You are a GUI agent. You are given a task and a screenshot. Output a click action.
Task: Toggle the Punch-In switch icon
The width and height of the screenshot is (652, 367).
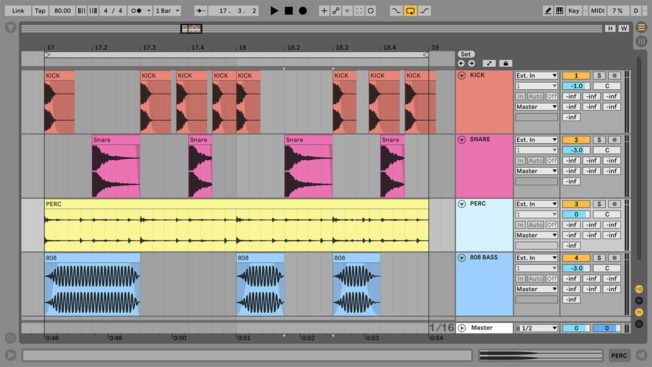point(396,11)
